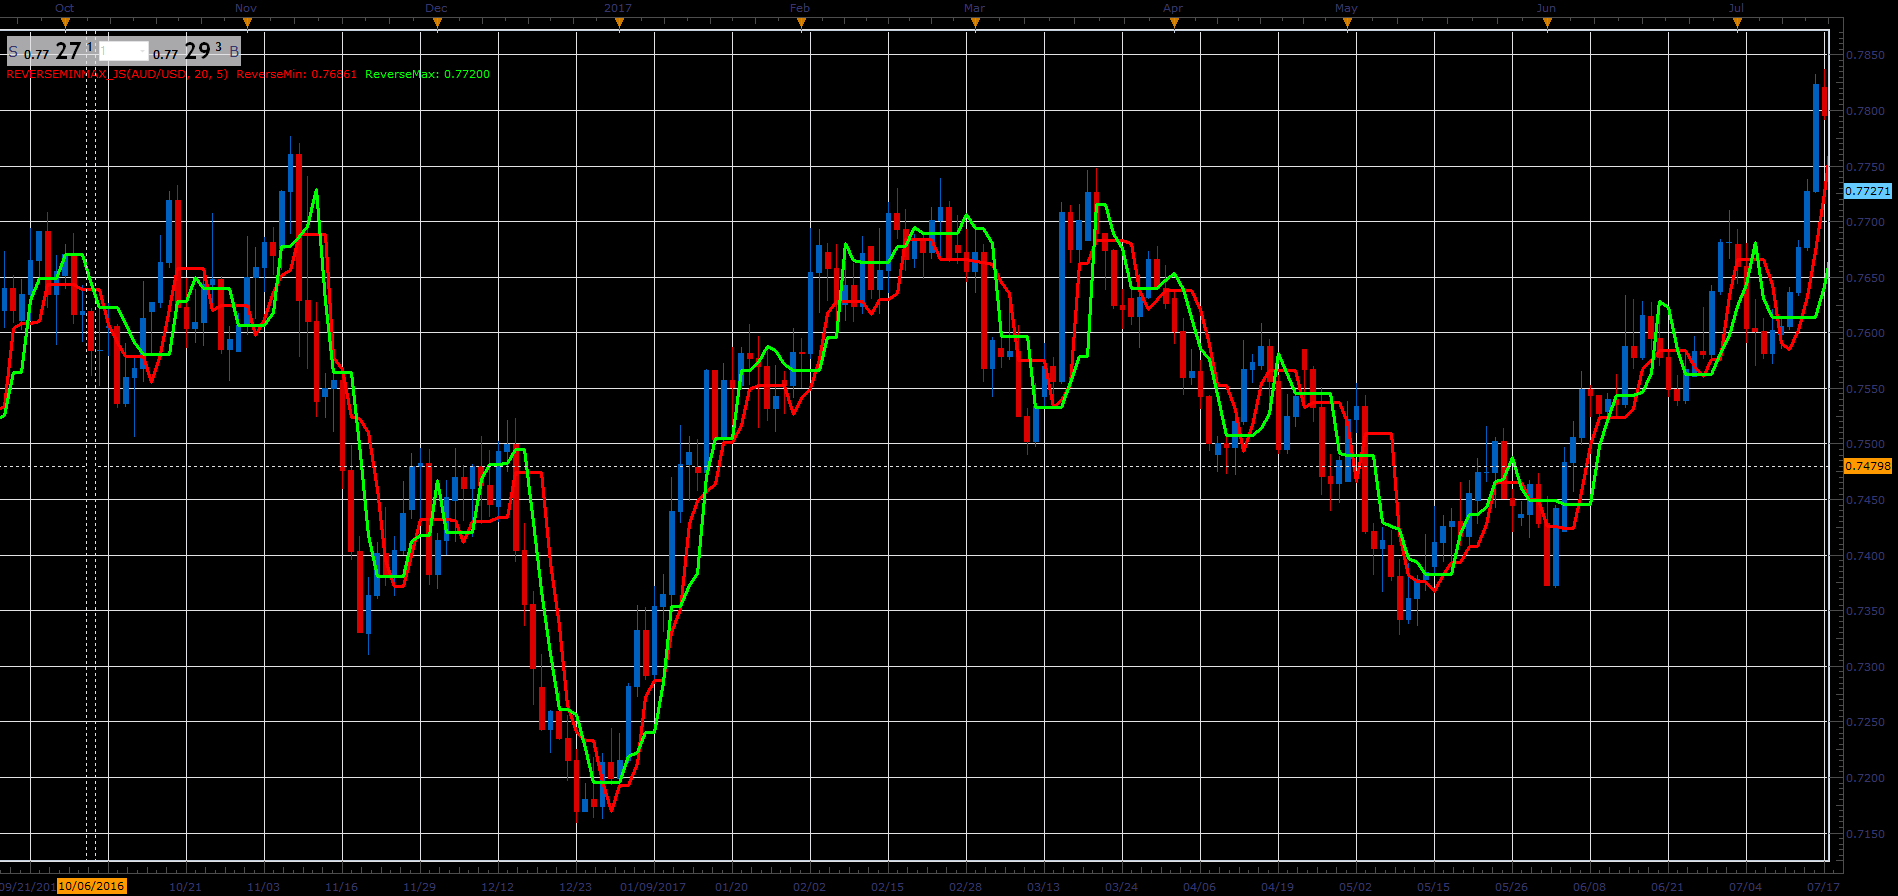The image size is (1898, 896).
Task: Click the 11/29 date axis label
Action: 419,887
